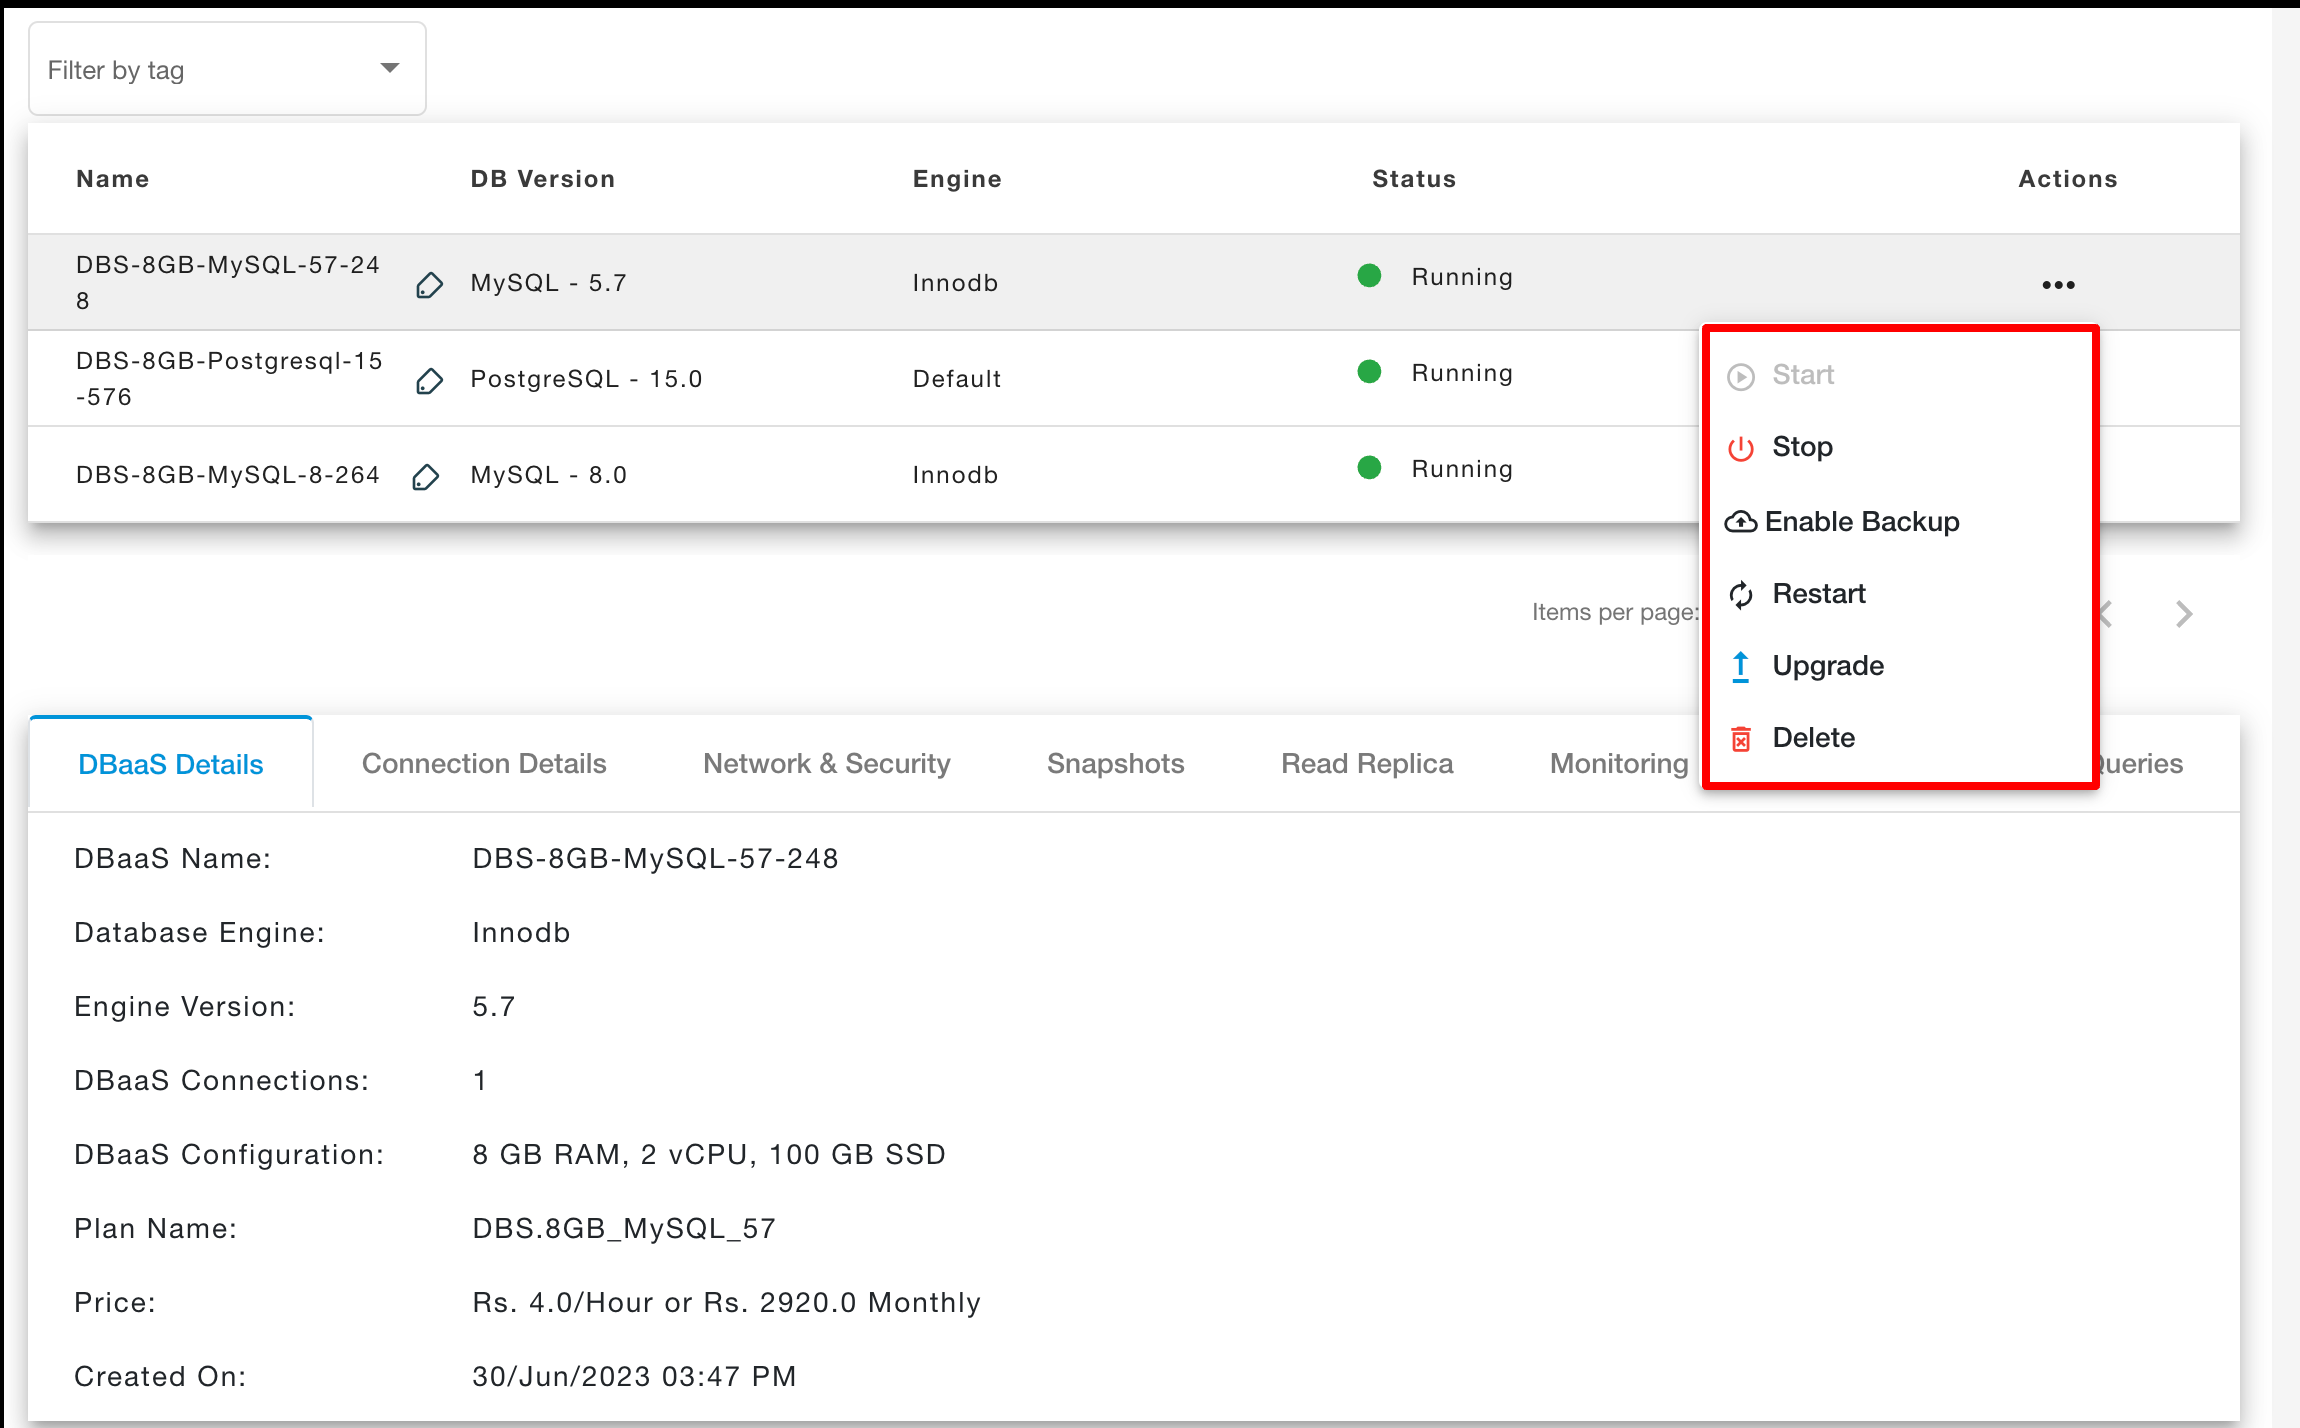The width and height of the screenshot is (2300, 1428).
Task: Click Running status of PostgreSQL row
Action: coord(1462,373)
